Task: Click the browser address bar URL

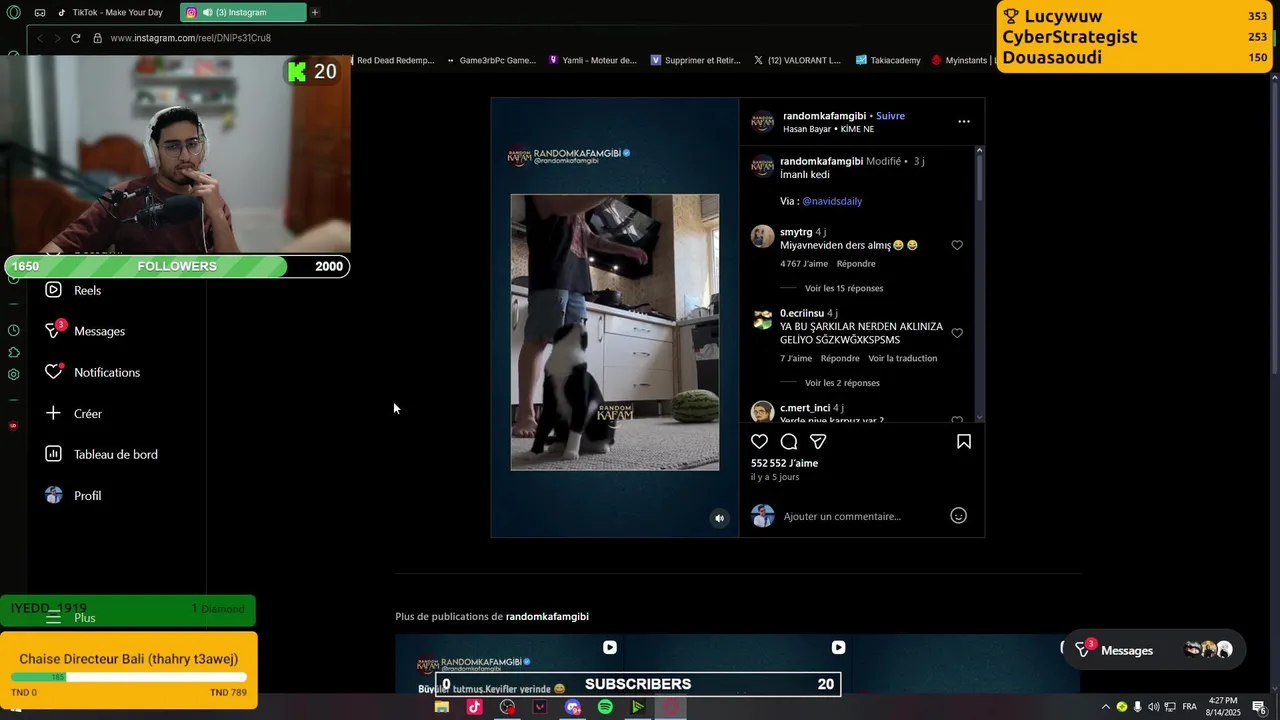Action: click(190, 38)
